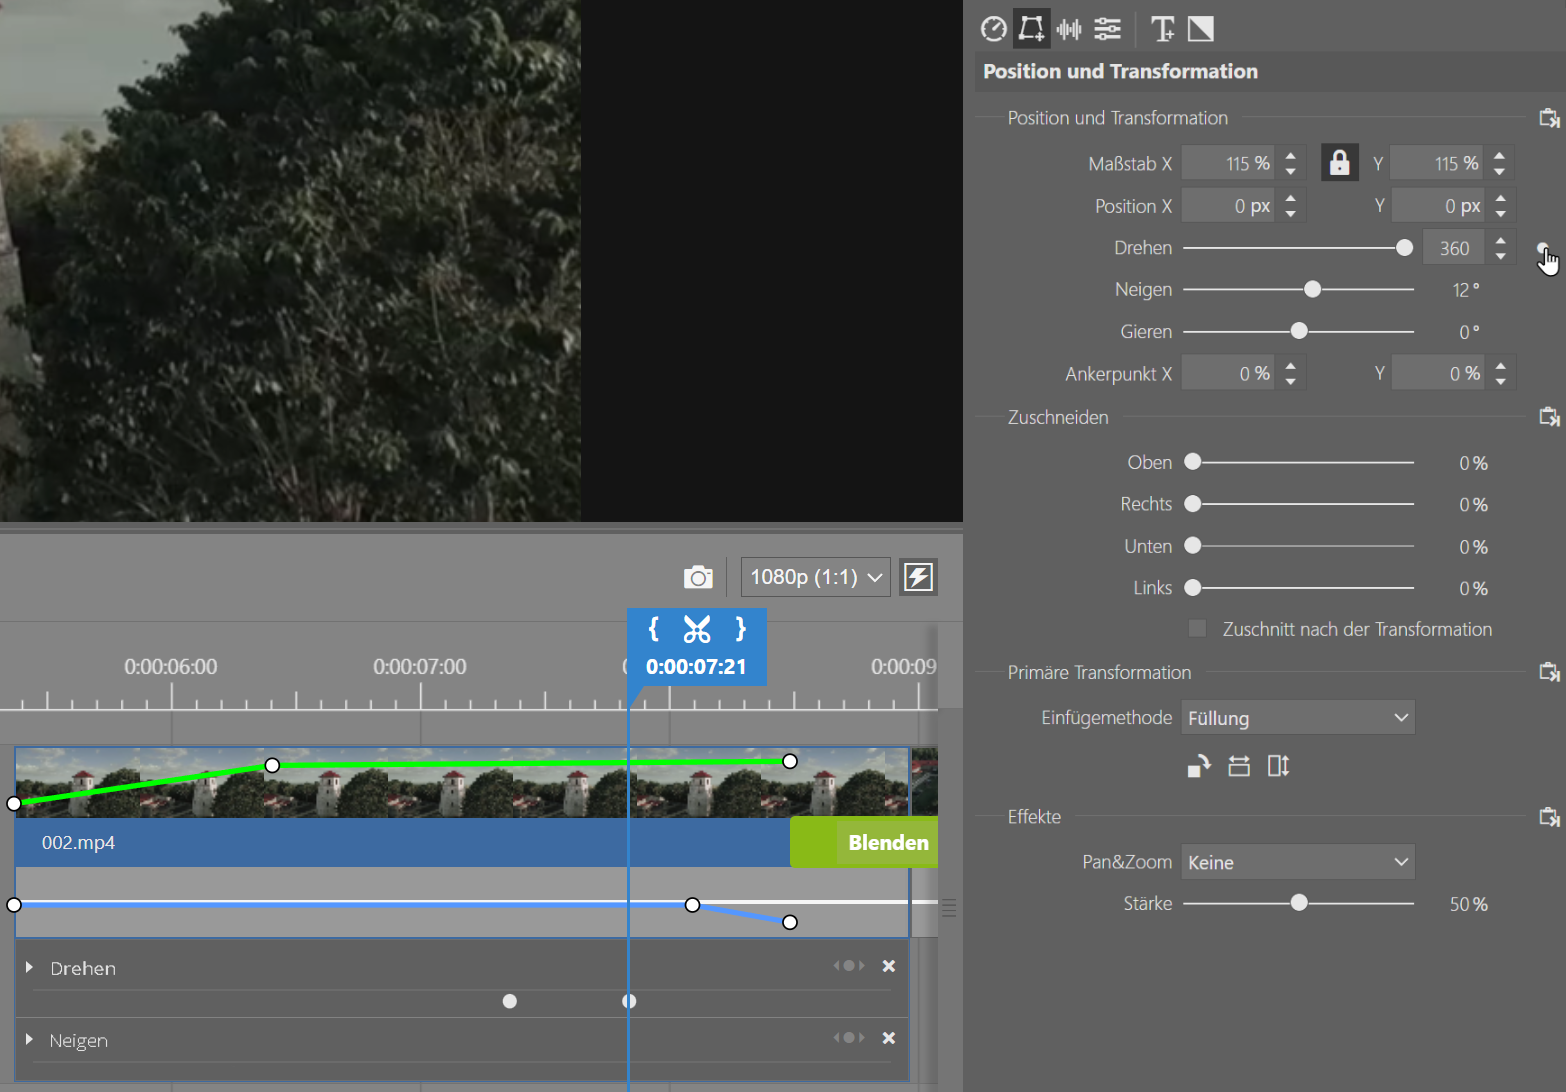
Task: Expand the Drehen keyframe track
Action: [x=30, y=967]
